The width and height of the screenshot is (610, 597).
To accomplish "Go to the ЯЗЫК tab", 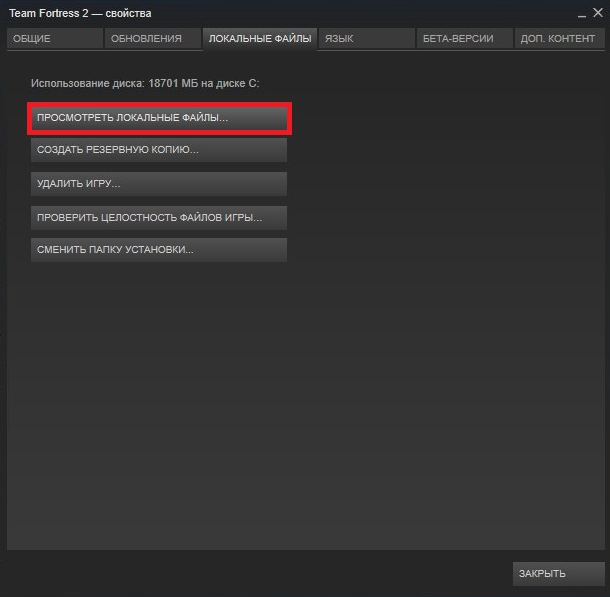I will [366, 39].
